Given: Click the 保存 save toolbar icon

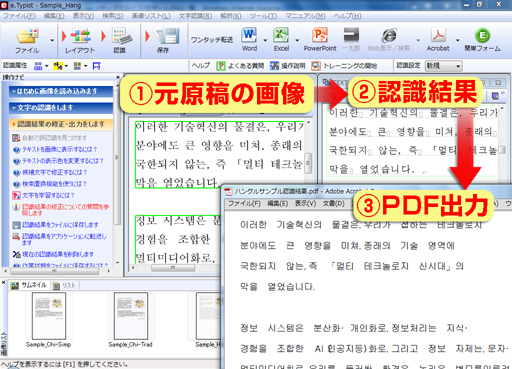Looking at the screenshot, I should [x=167, y=36].
